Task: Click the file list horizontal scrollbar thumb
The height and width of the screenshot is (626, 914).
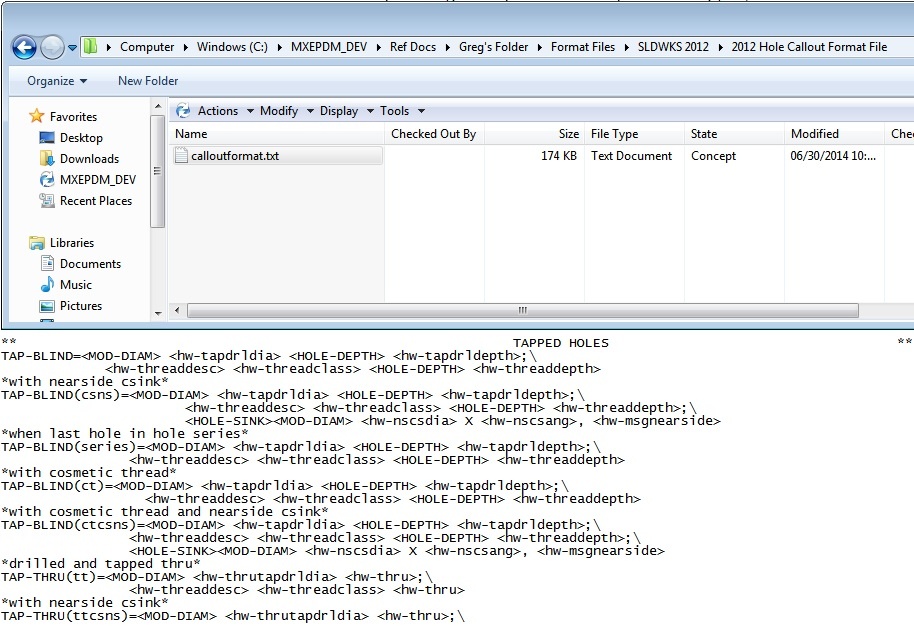Action: coord(522,310)
